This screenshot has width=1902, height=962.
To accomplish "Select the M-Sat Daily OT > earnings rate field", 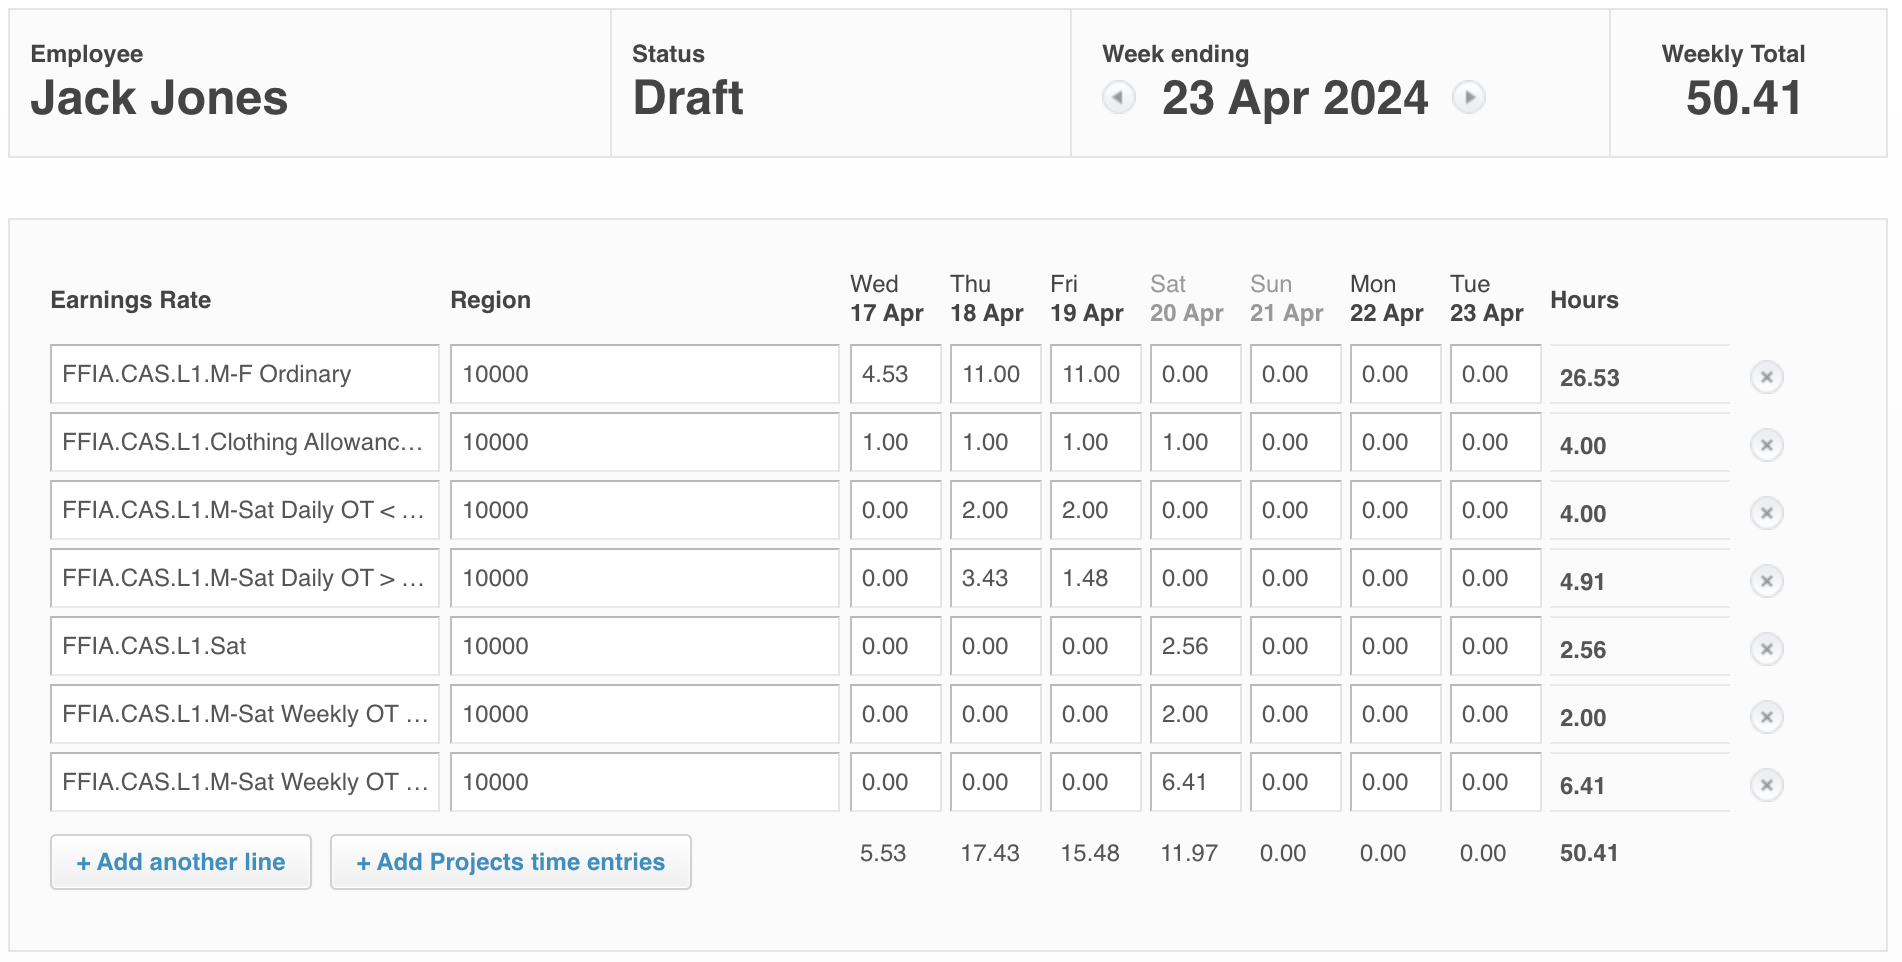I will [x=245, y=578].
